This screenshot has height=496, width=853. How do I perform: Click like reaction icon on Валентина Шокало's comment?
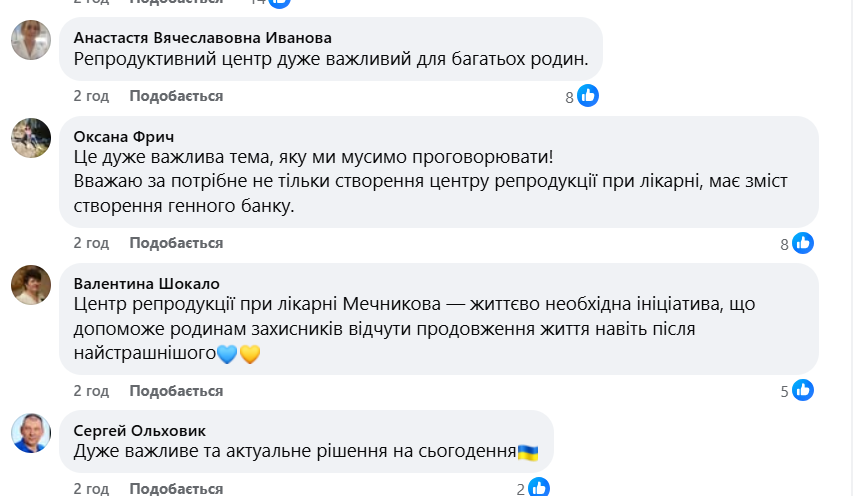[803, 391]
